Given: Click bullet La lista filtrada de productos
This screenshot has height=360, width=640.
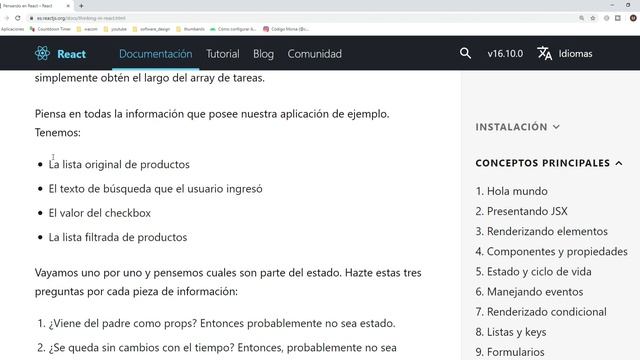Looking at the screenshot, I should tap(118, 237).
